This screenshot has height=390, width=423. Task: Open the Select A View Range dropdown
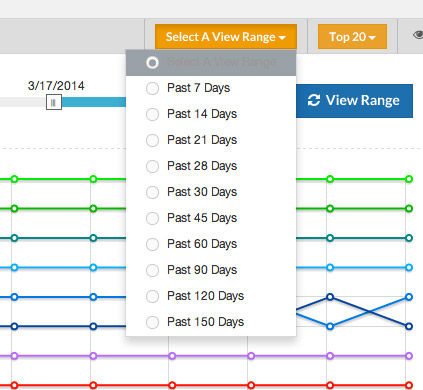(x=226, y=37)
